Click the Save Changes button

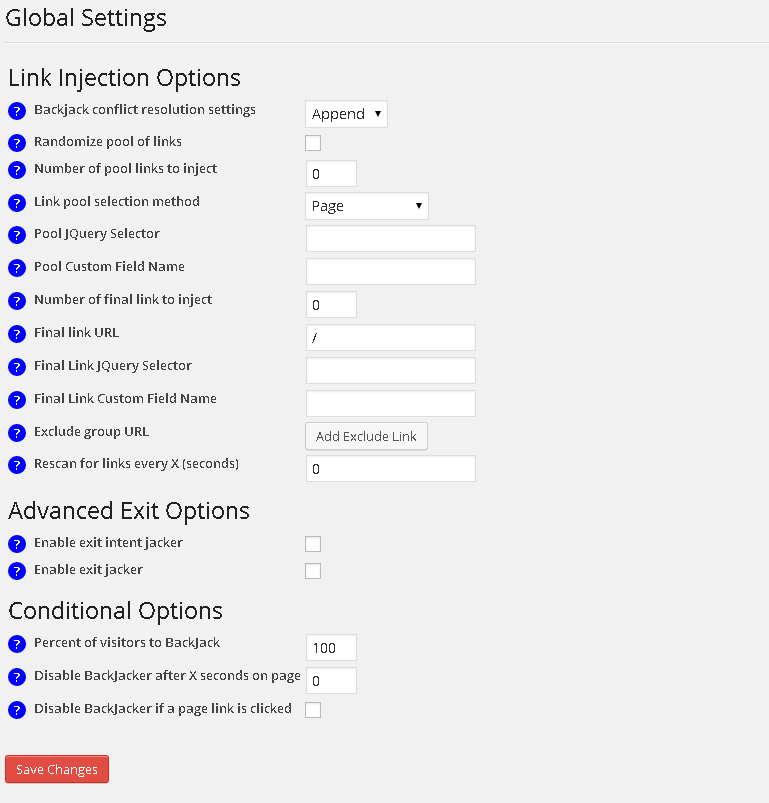click(x=57, y=769)
